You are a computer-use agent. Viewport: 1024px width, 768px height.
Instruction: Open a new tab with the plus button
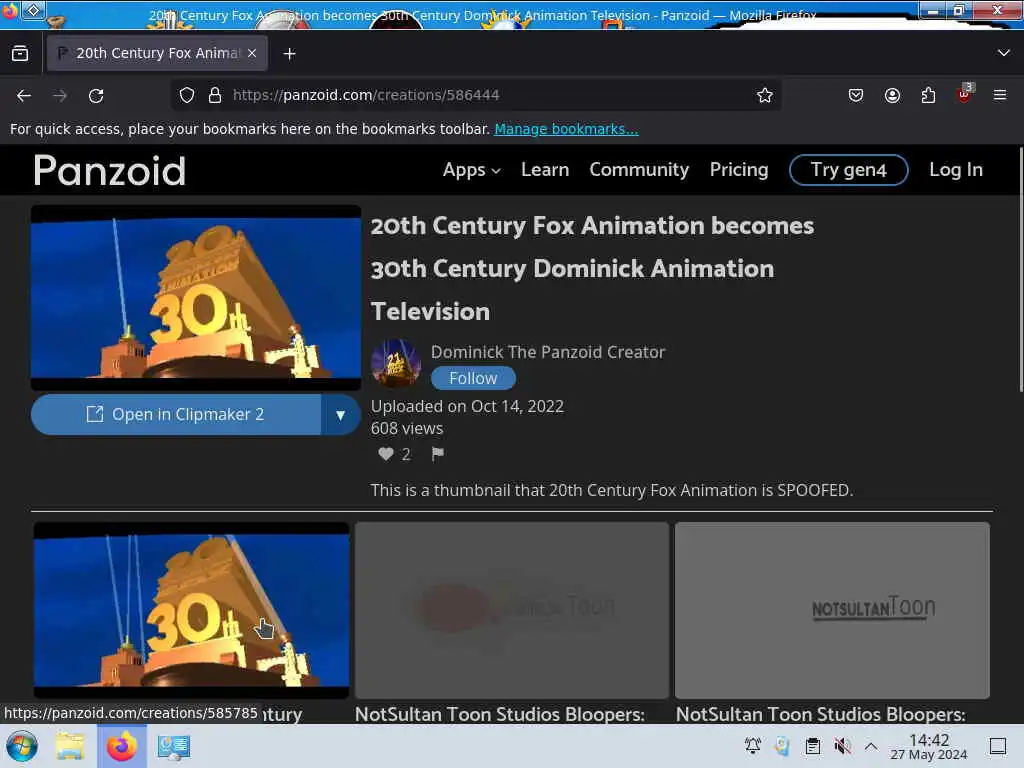point(289,54)
